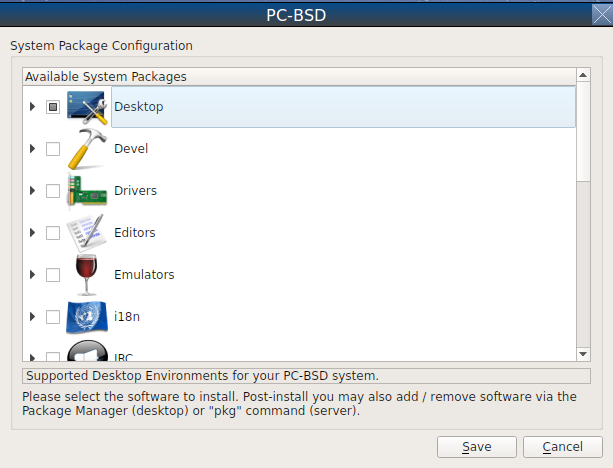The width and height of the screenshot is (613, 468).
Task: Enable the Devel package checkbox
Action: (x=53, y=149)
